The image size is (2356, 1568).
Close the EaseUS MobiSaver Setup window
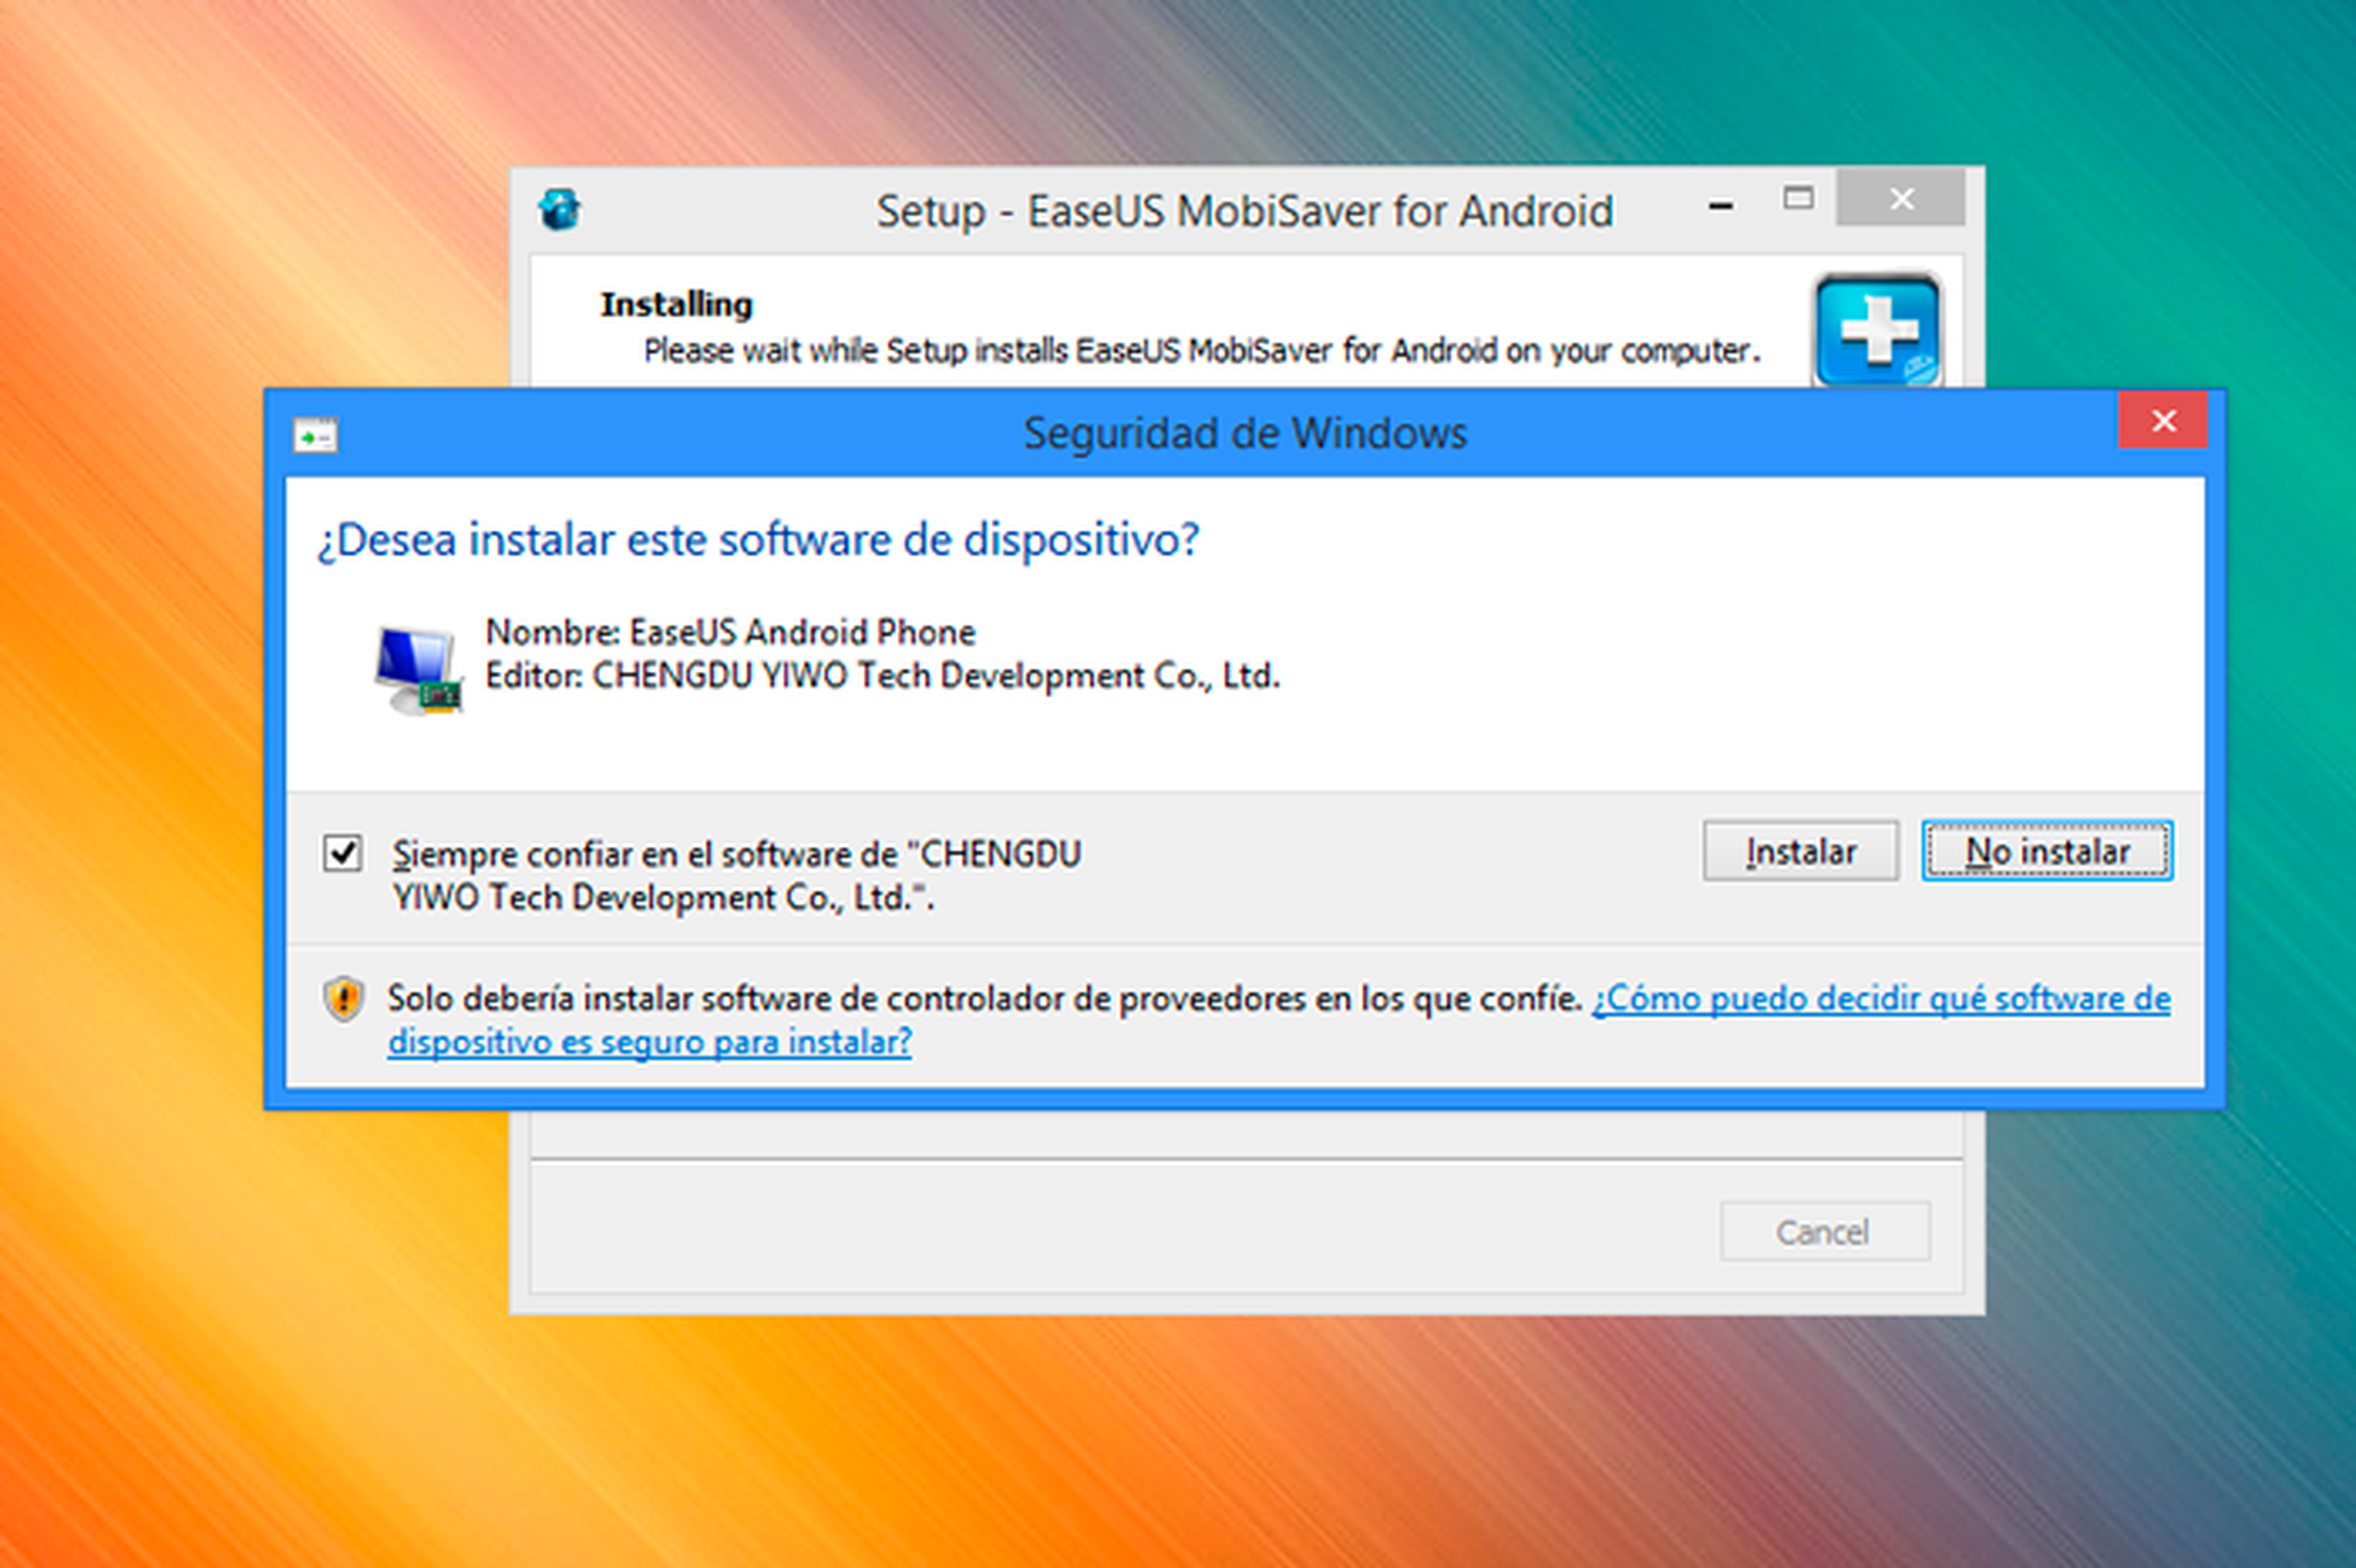coord(1901,198)
